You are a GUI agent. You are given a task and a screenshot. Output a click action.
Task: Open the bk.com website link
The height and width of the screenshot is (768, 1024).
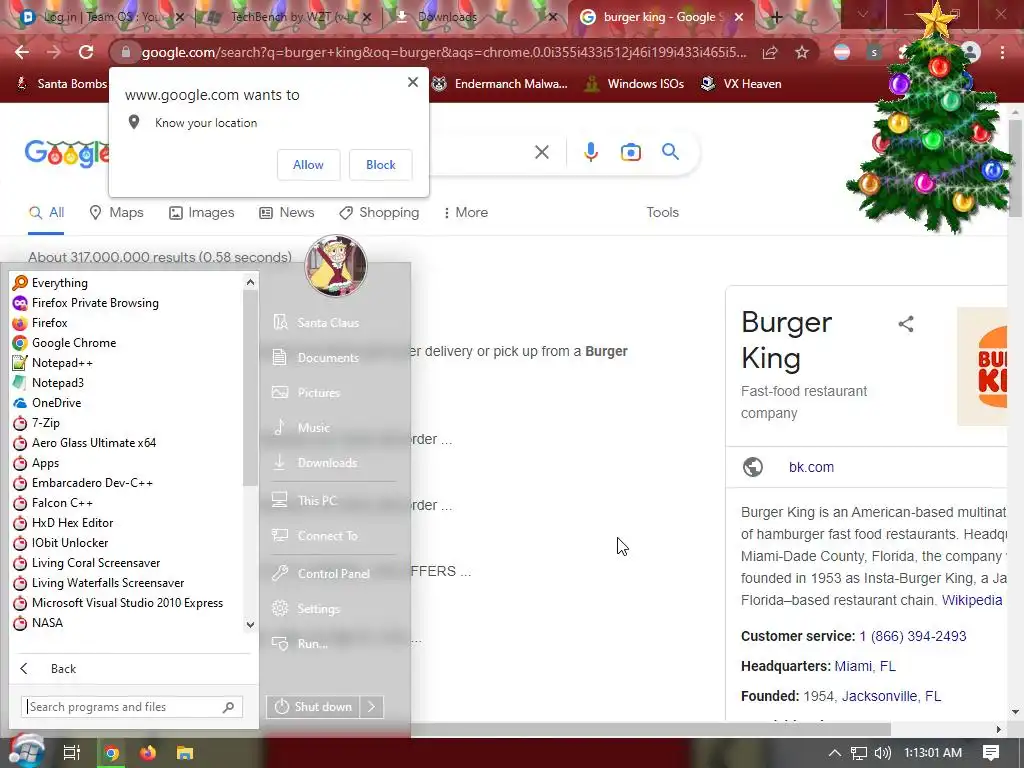pyautogui.click(x=811, y=467)
